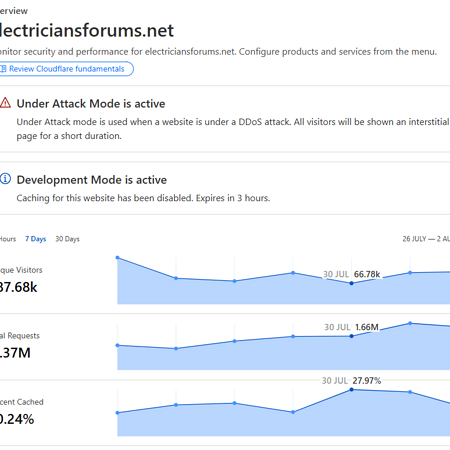
Task: Click the Under Attack Mode is active heading
Action: [x=91, y=104]
